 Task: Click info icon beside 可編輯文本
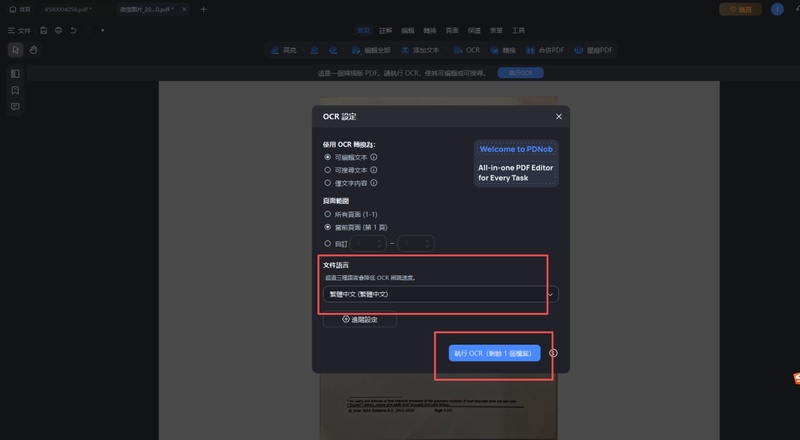click(373, 157)
